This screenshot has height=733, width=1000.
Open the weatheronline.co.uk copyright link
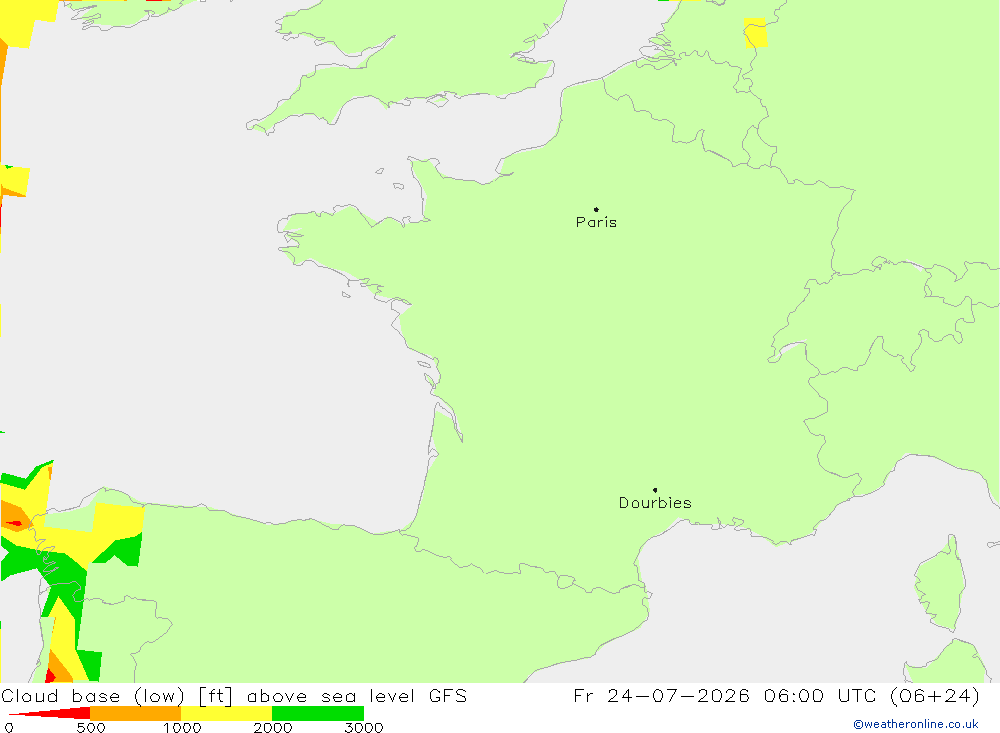pyautogui.click(x=916, y=724)
